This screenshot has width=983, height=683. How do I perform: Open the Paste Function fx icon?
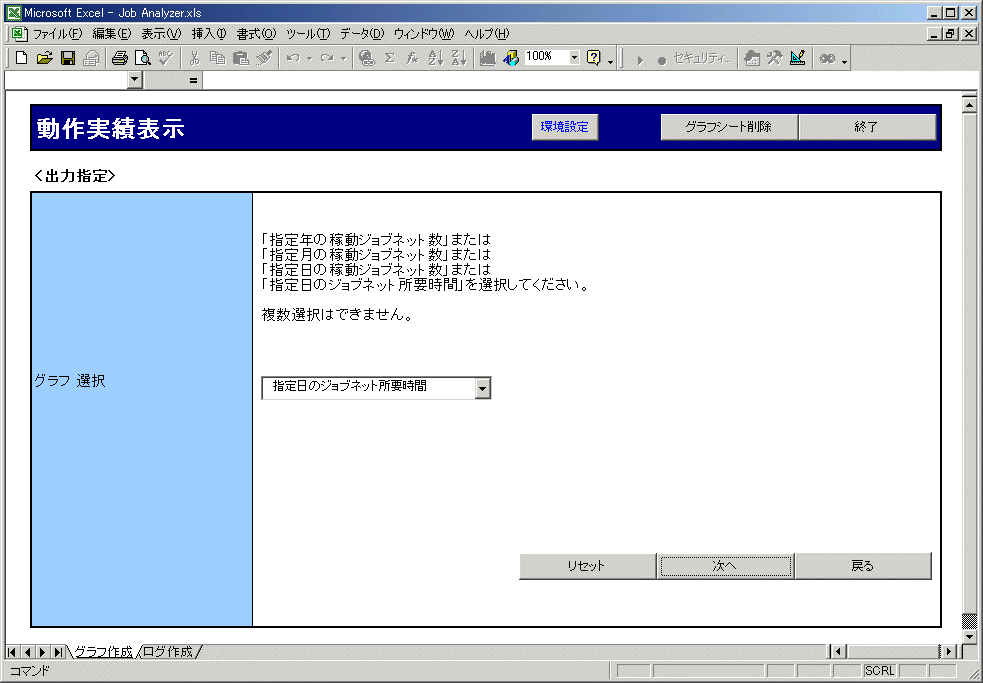(413, 58)
